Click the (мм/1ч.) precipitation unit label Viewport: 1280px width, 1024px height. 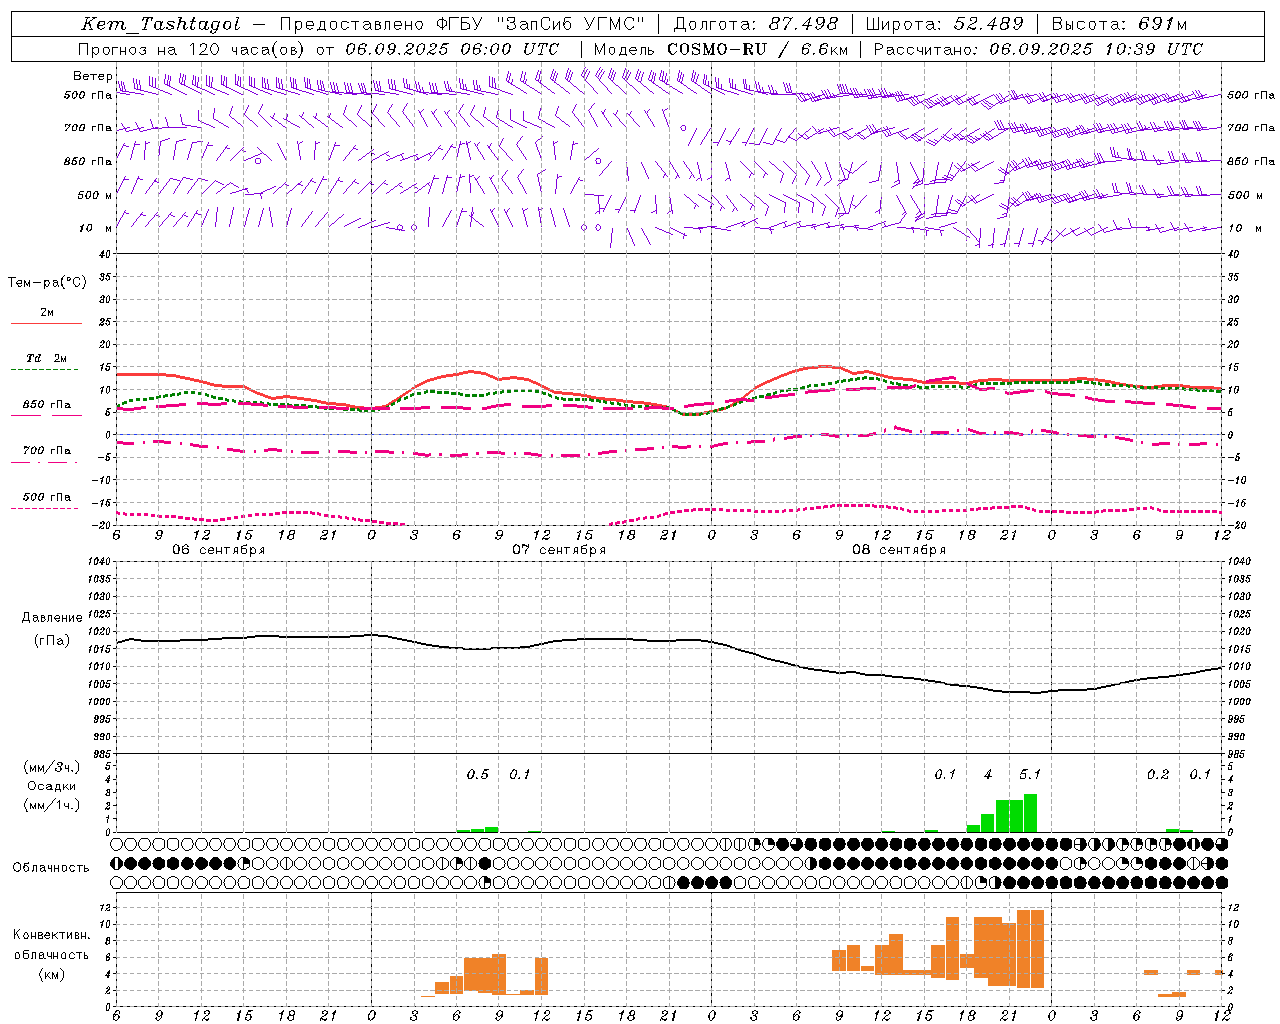pos(52,805)
